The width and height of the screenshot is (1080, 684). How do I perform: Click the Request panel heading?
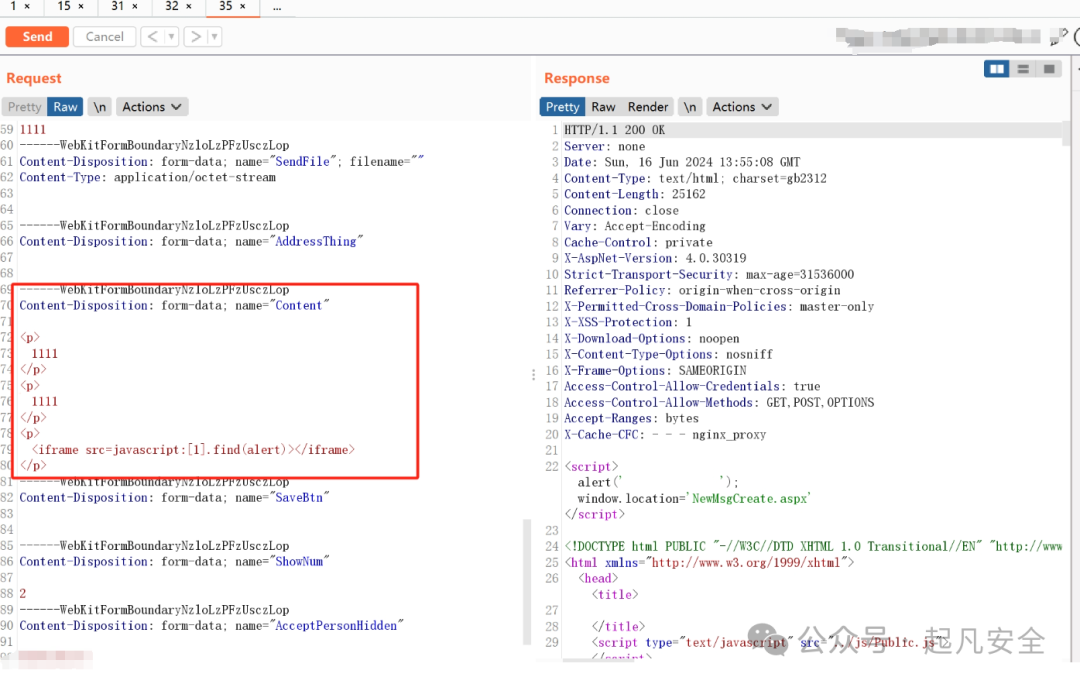pyautogui.click(x=34, y=78)
